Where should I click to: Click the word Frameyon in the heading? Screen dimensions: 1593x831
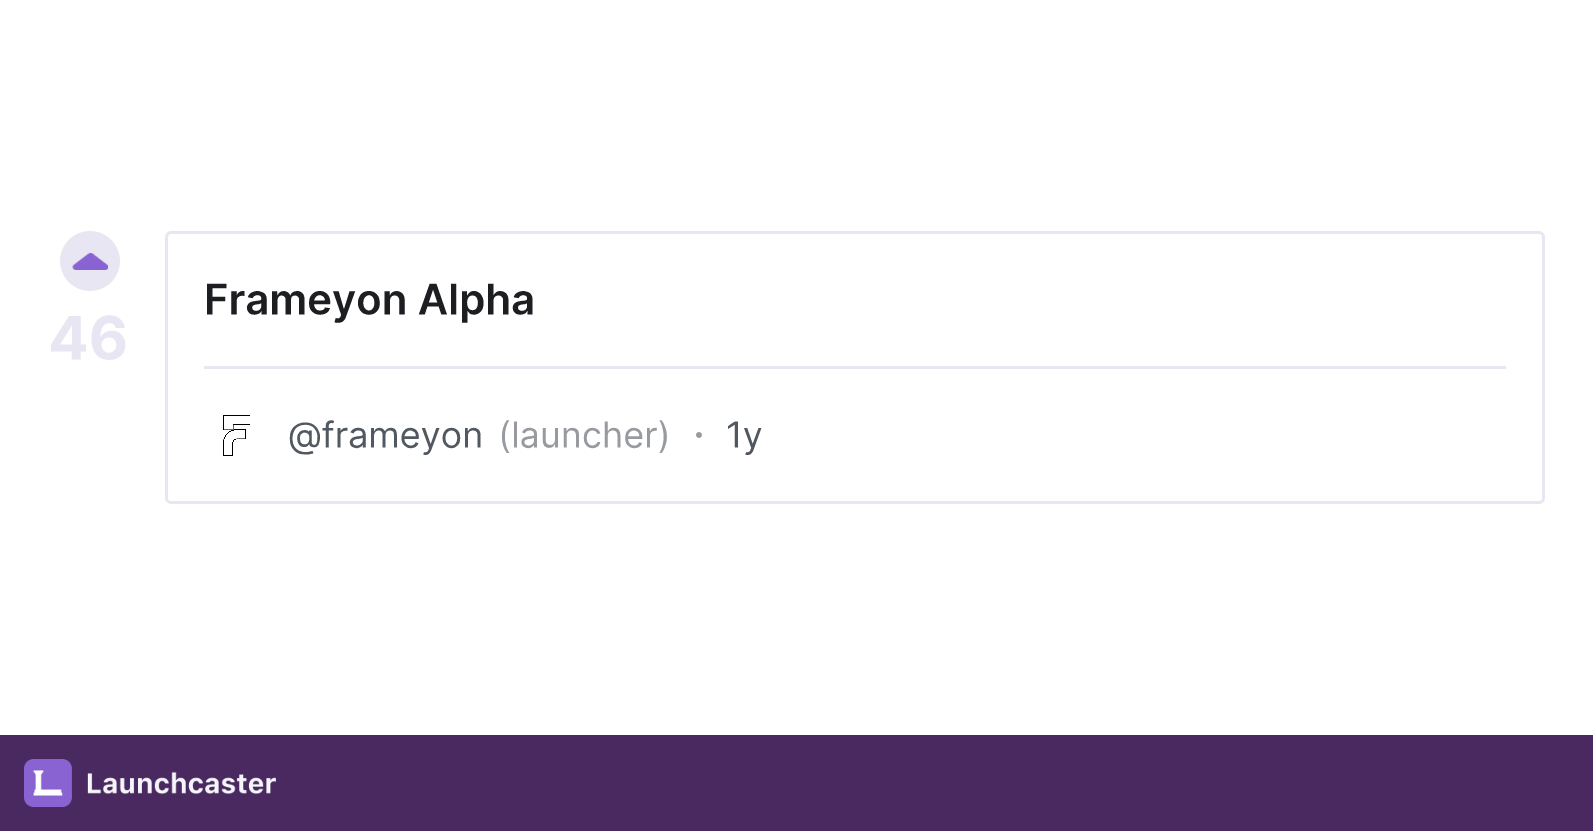(305, 300)
